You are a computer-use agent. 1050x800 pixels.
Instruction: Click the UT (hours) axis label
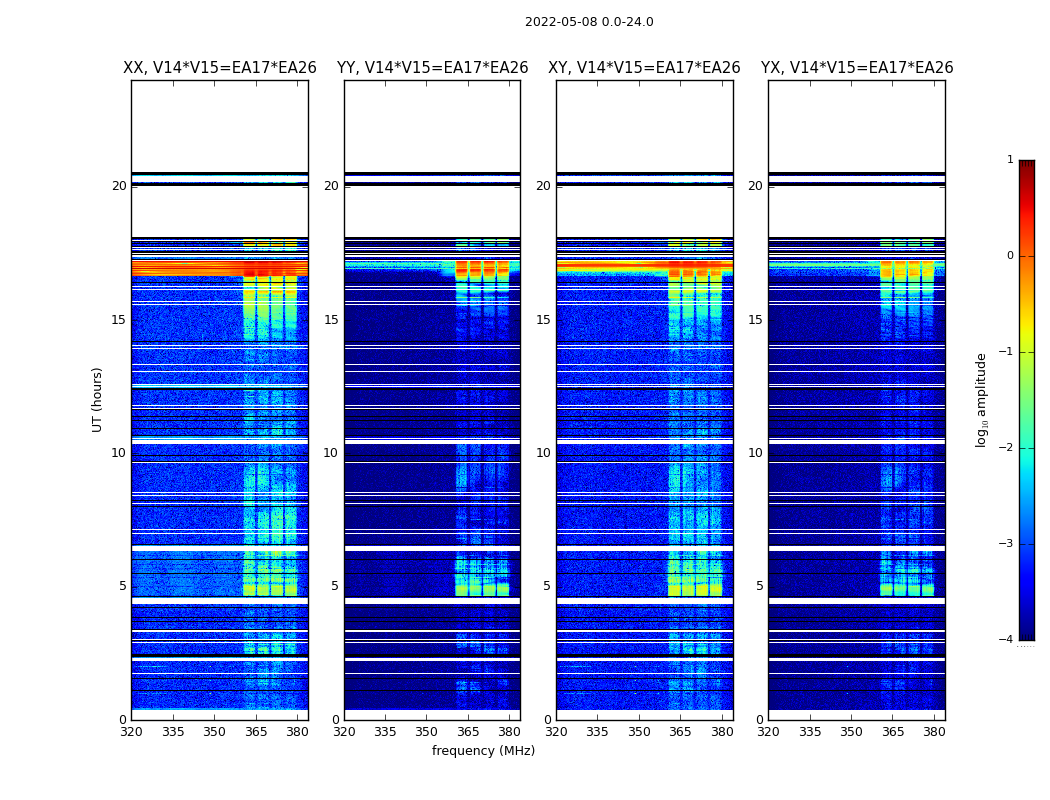(x=98, y=399)
